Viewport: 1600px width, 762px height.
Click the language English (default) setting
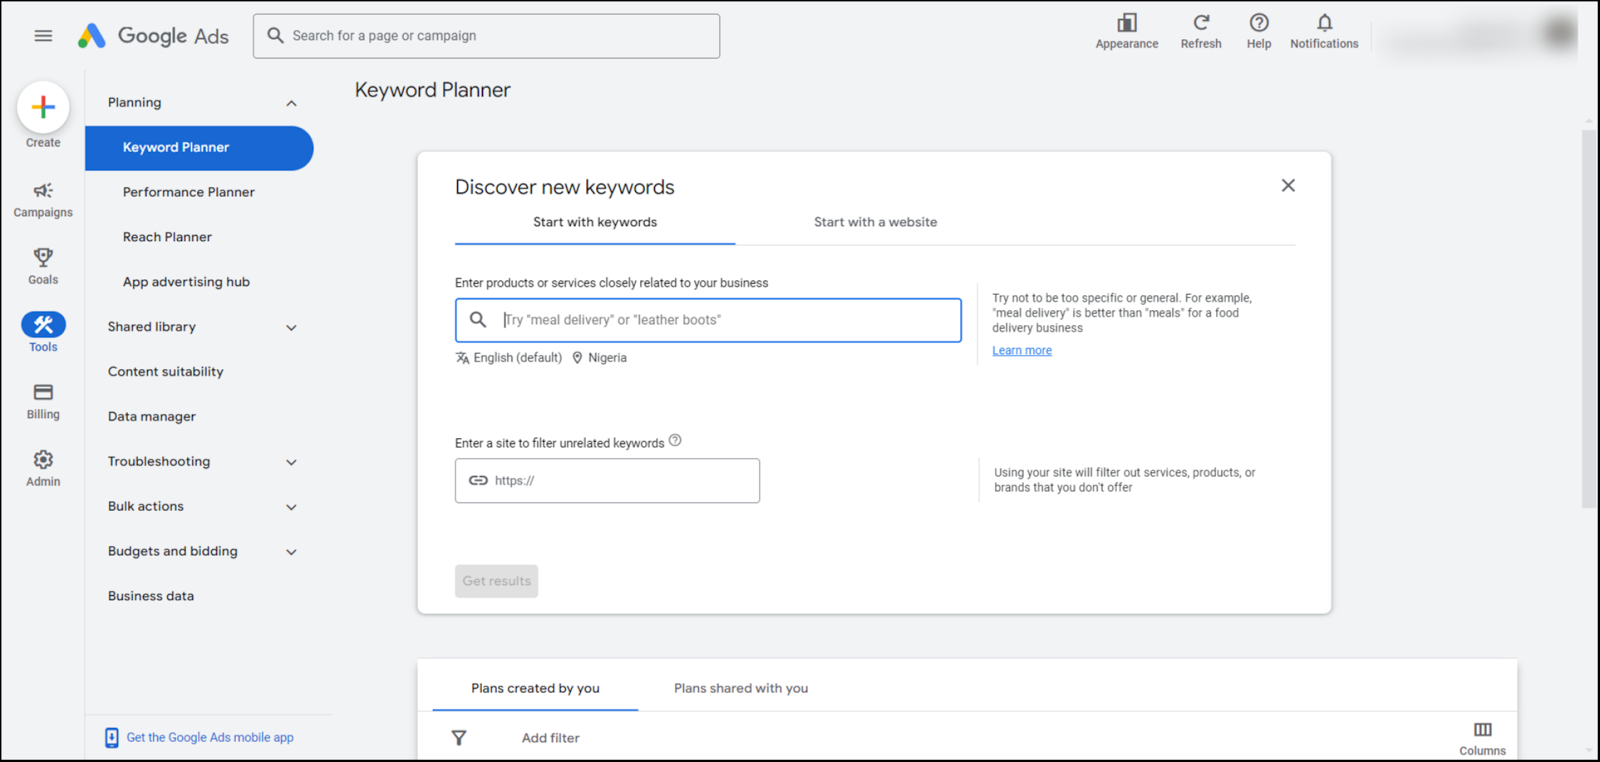click(x=509, y=358)
